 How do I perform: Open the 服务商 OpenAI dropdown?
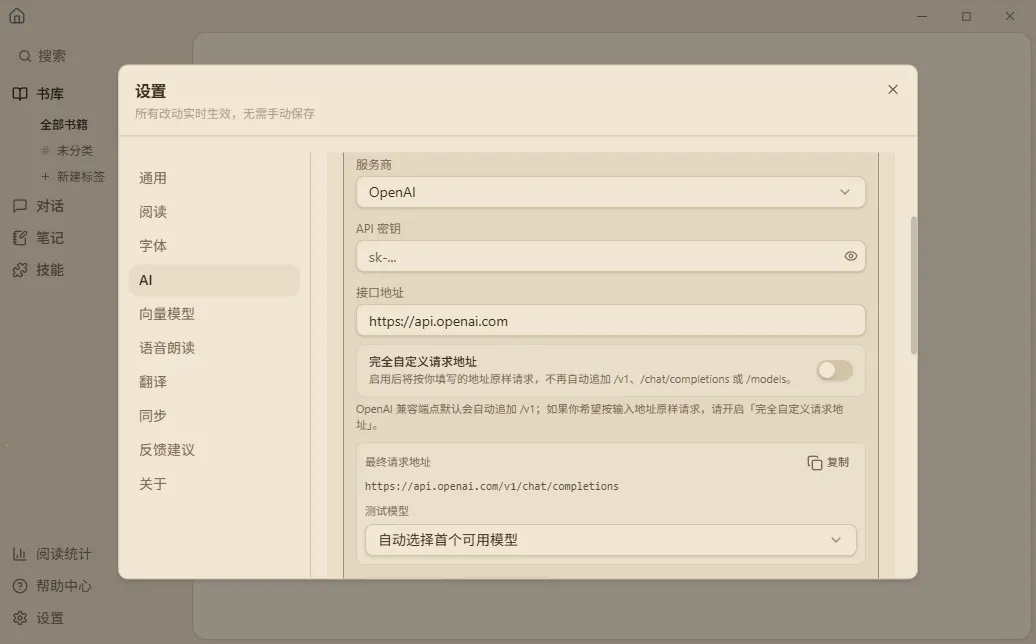(610, 192)
